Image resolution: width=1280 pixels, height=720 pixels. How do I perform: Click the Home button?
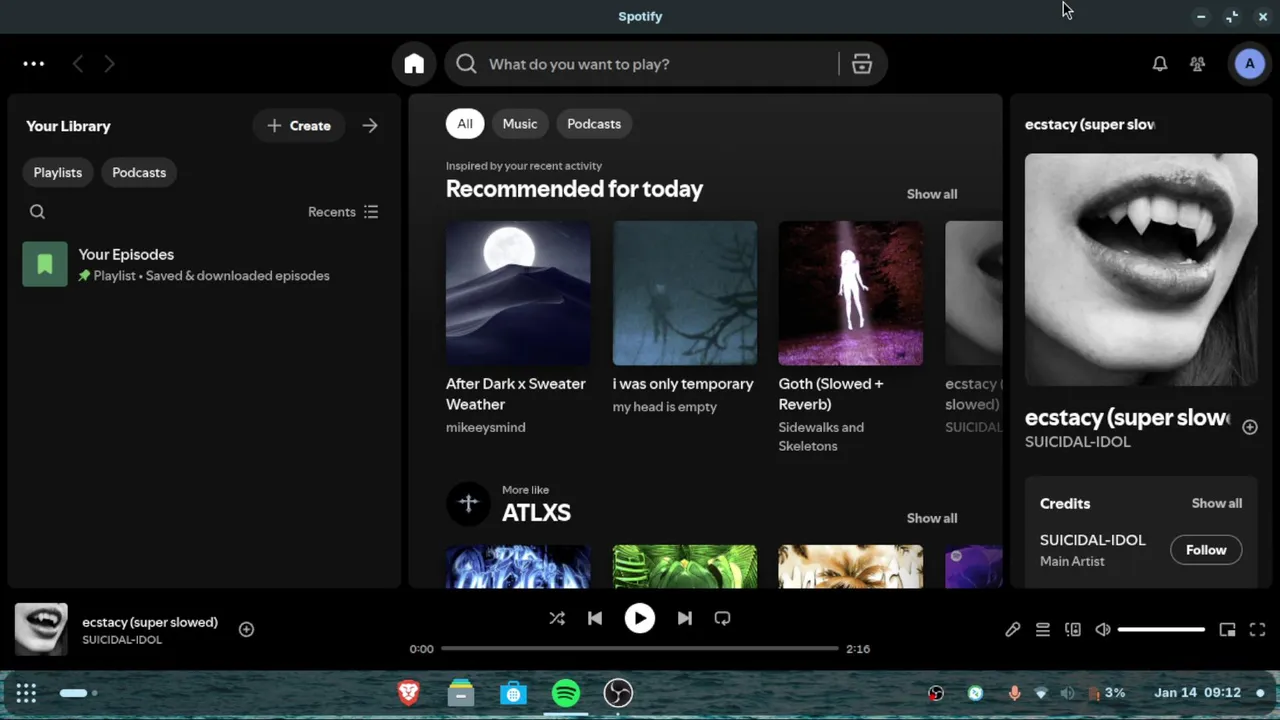(414, 64)
